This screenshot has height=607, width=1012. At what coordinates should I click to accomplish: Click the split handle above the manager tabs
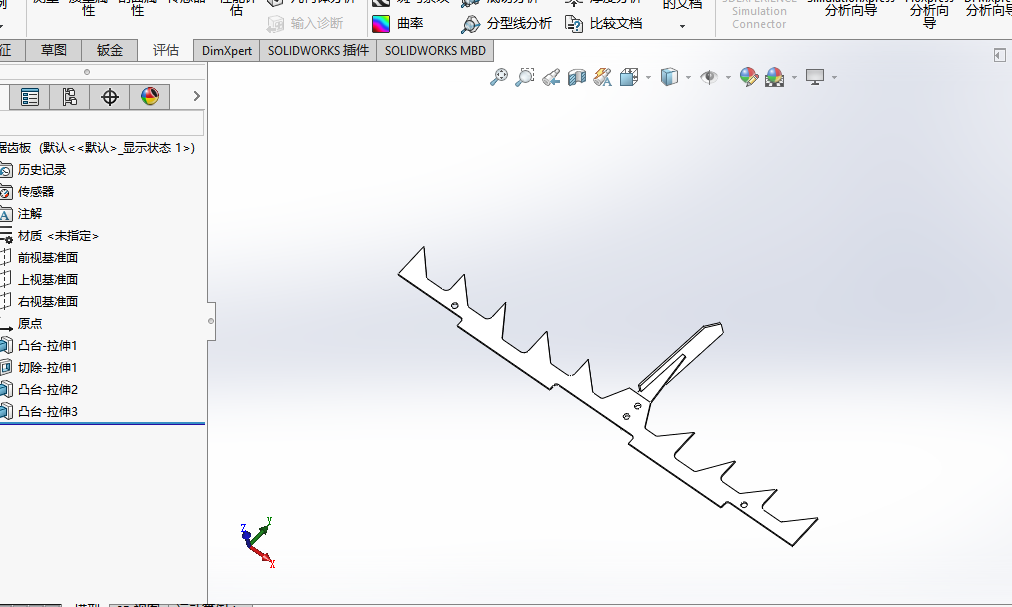[87, 72]
